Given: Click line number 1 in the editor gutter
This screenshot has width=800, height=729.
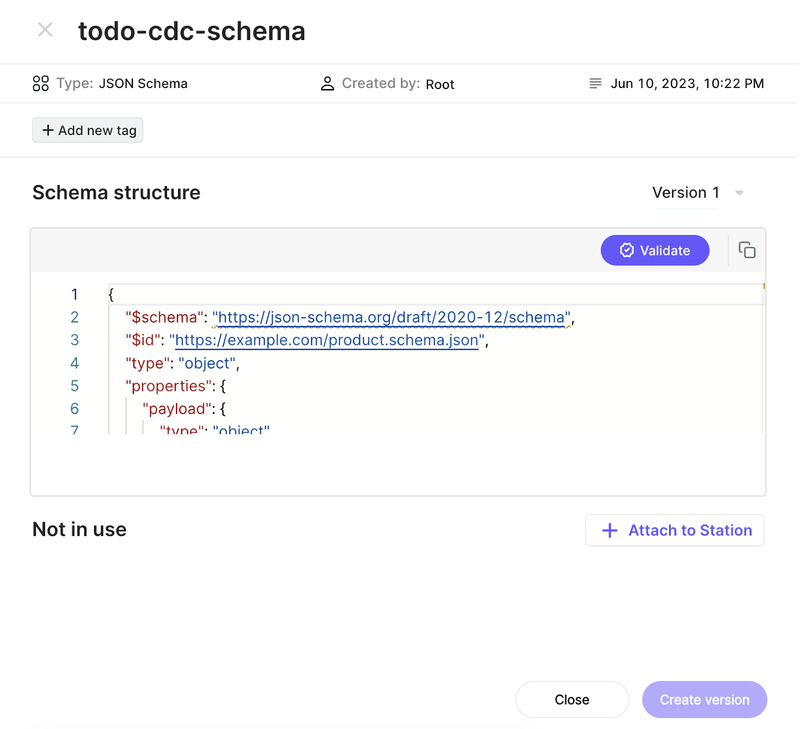Looking at the screenshot, I should point(74,295).
